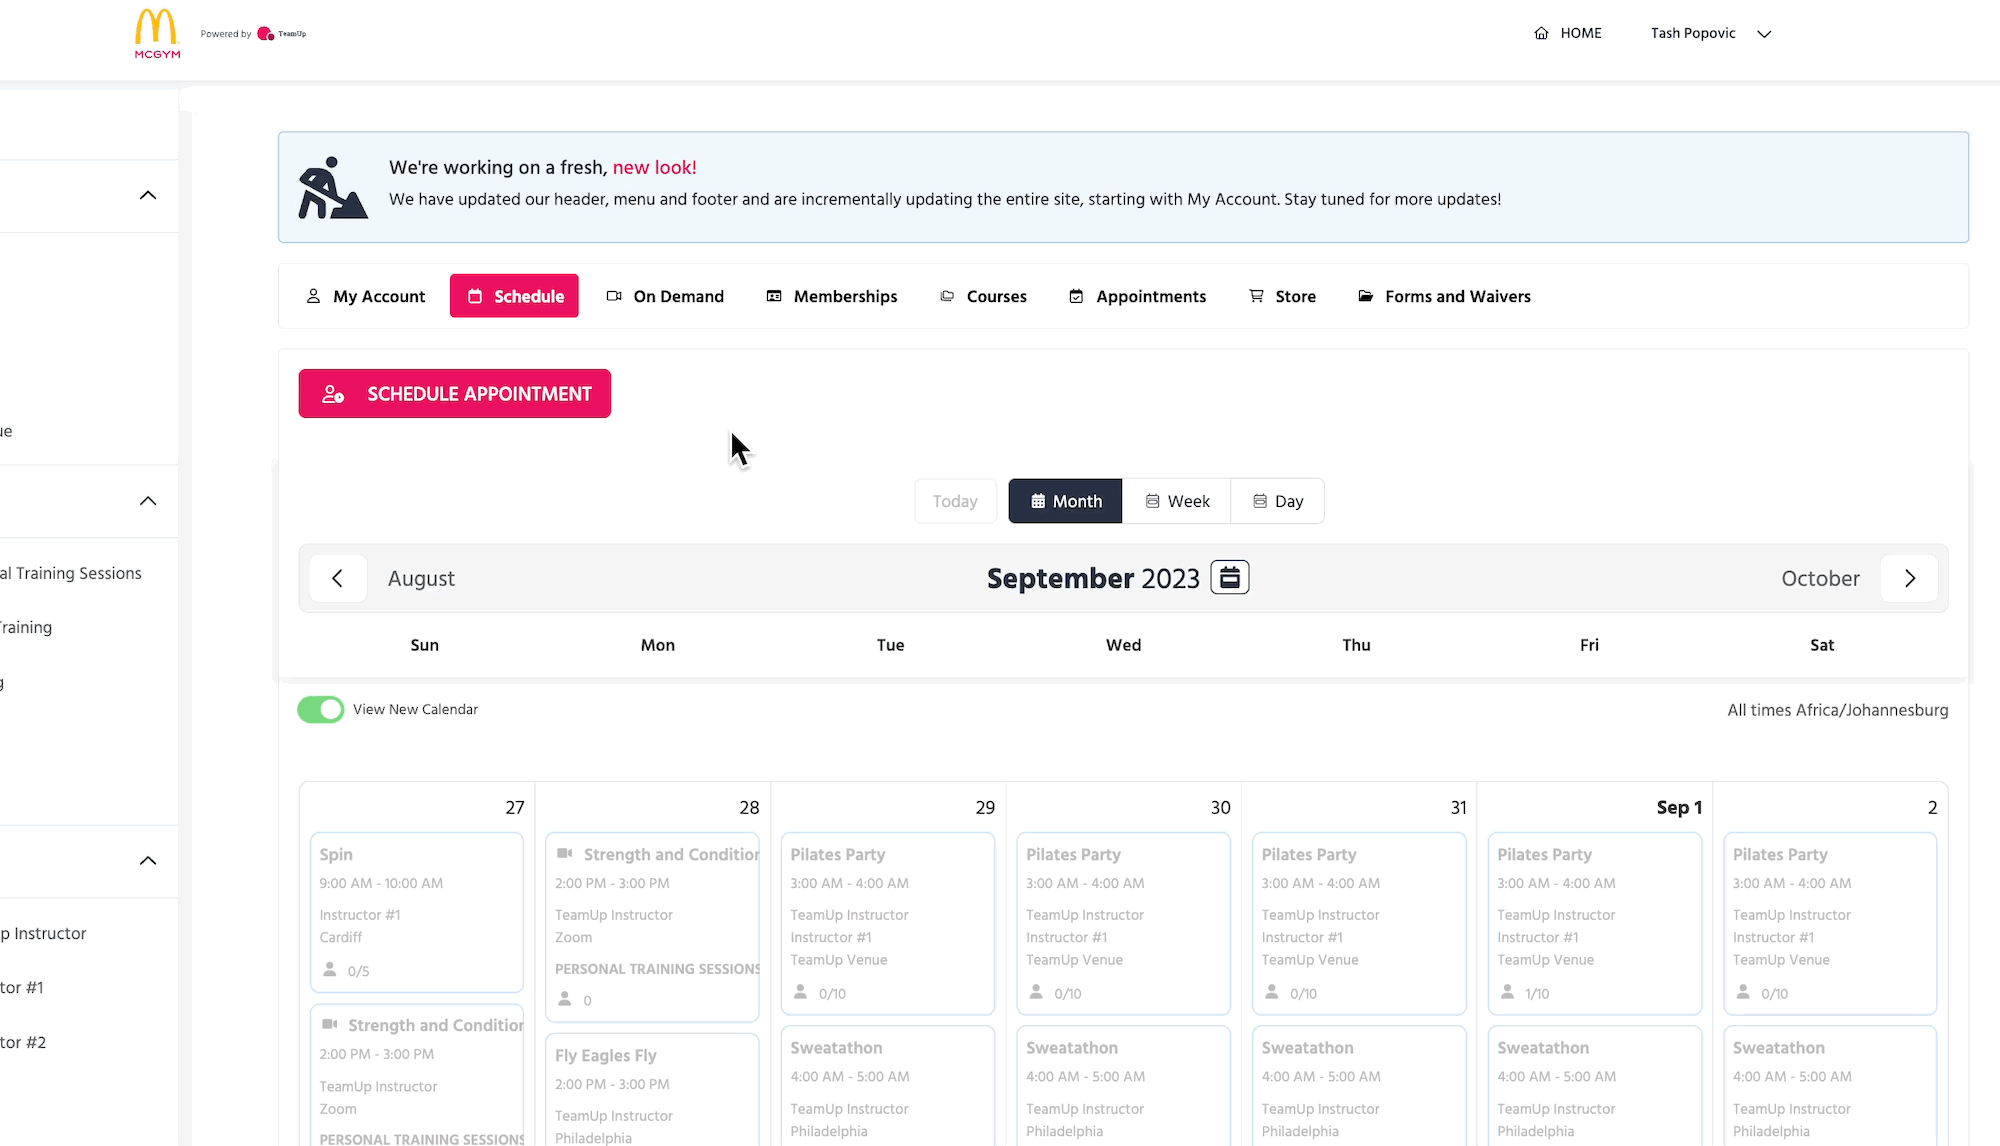2000x1146 pixels.
Task: Click the TeamUp powered-by logo
Action: coord(281,34)
